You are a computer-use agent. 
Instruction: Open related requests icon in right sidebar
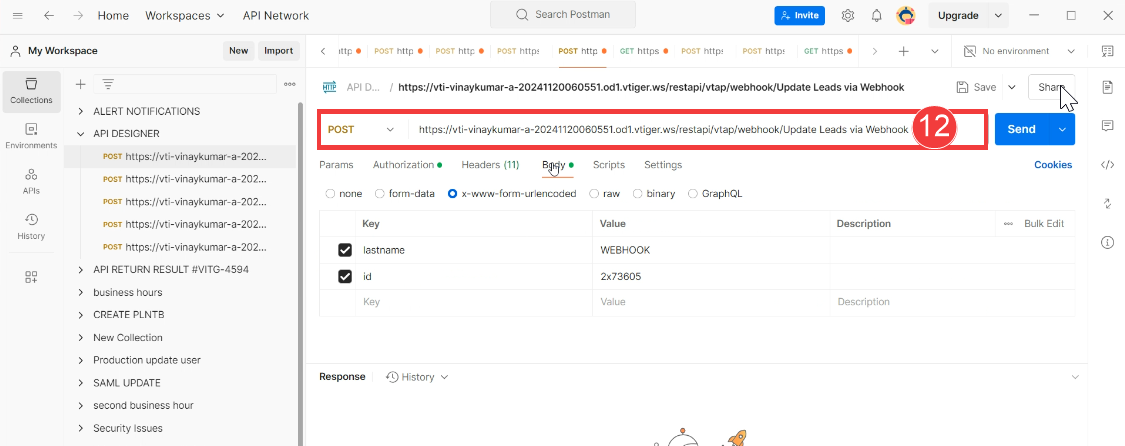(x=1106, y=204)
